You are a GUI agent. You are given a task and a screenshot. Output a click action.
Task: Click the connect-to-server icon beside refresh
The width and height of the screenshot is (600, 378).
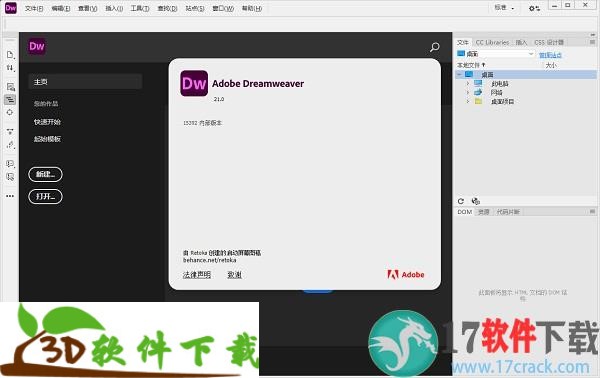pyautogui.click(x=476, y=201)
